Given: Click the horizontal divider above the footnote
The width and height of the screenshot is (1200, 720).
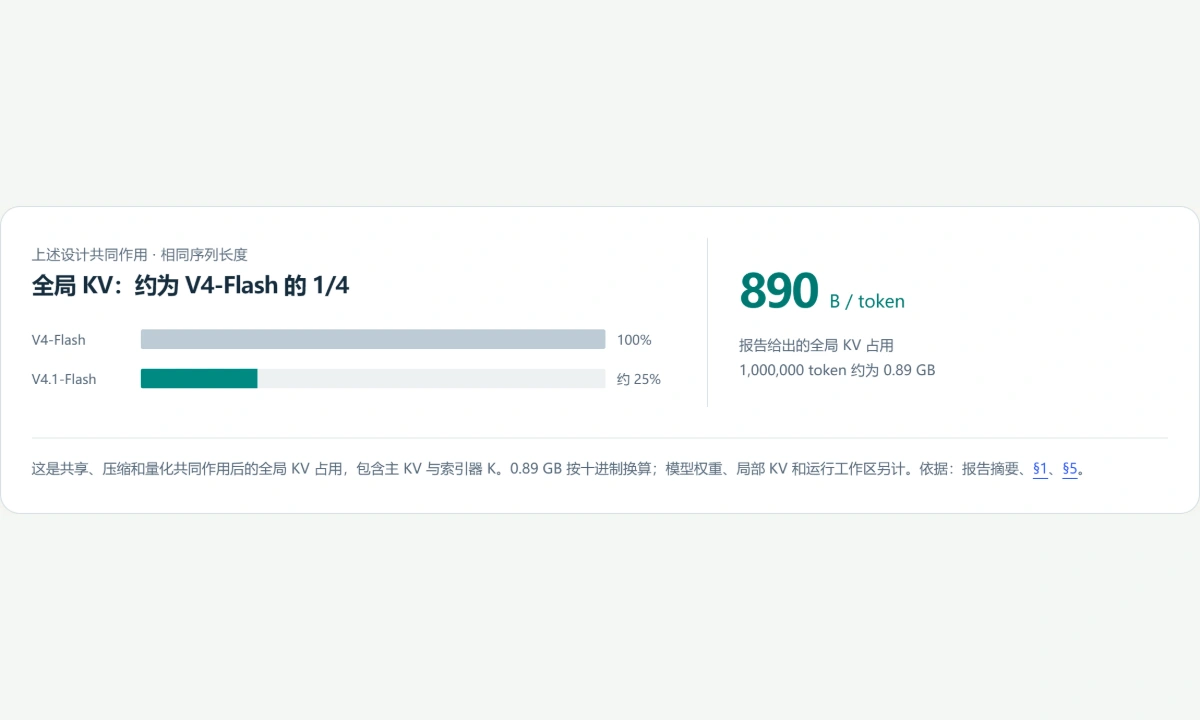Looking at the screenshot, I should (600, 438).
